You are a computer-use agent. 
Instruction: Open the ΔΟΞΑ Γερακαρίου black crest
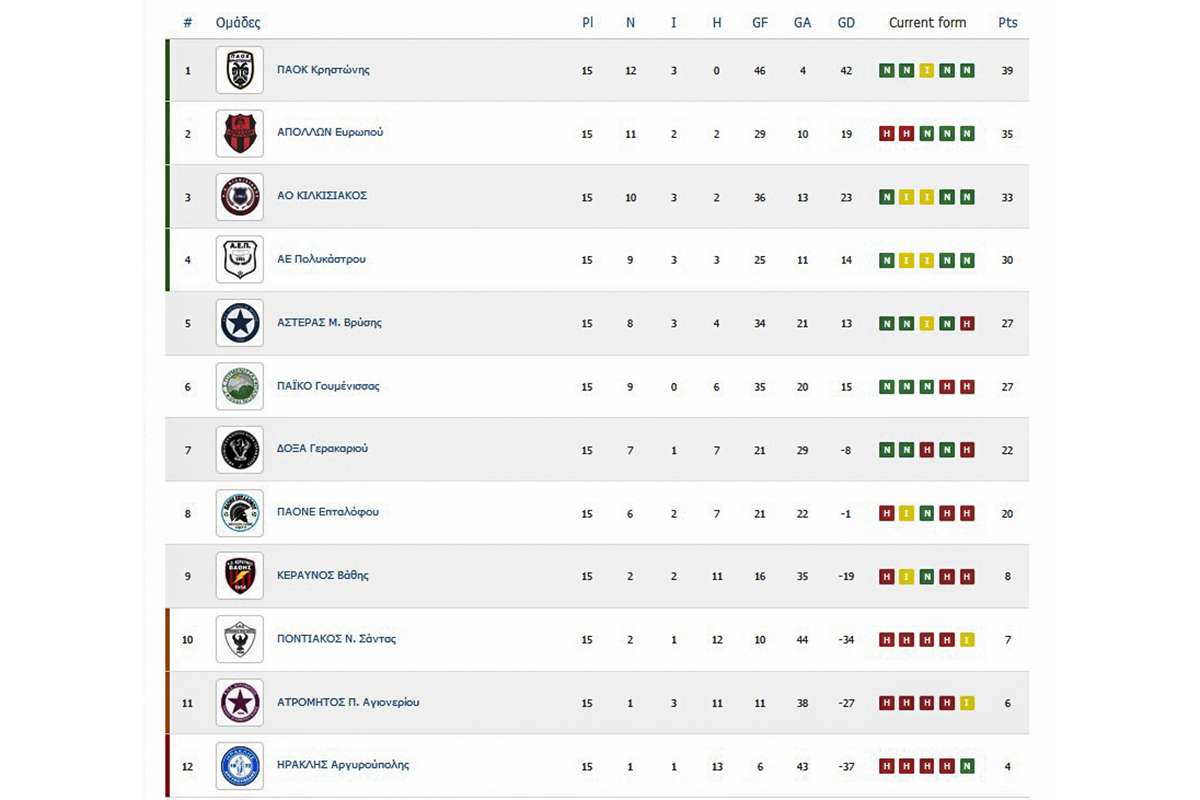pyautogui.click(x=240, y=449)
